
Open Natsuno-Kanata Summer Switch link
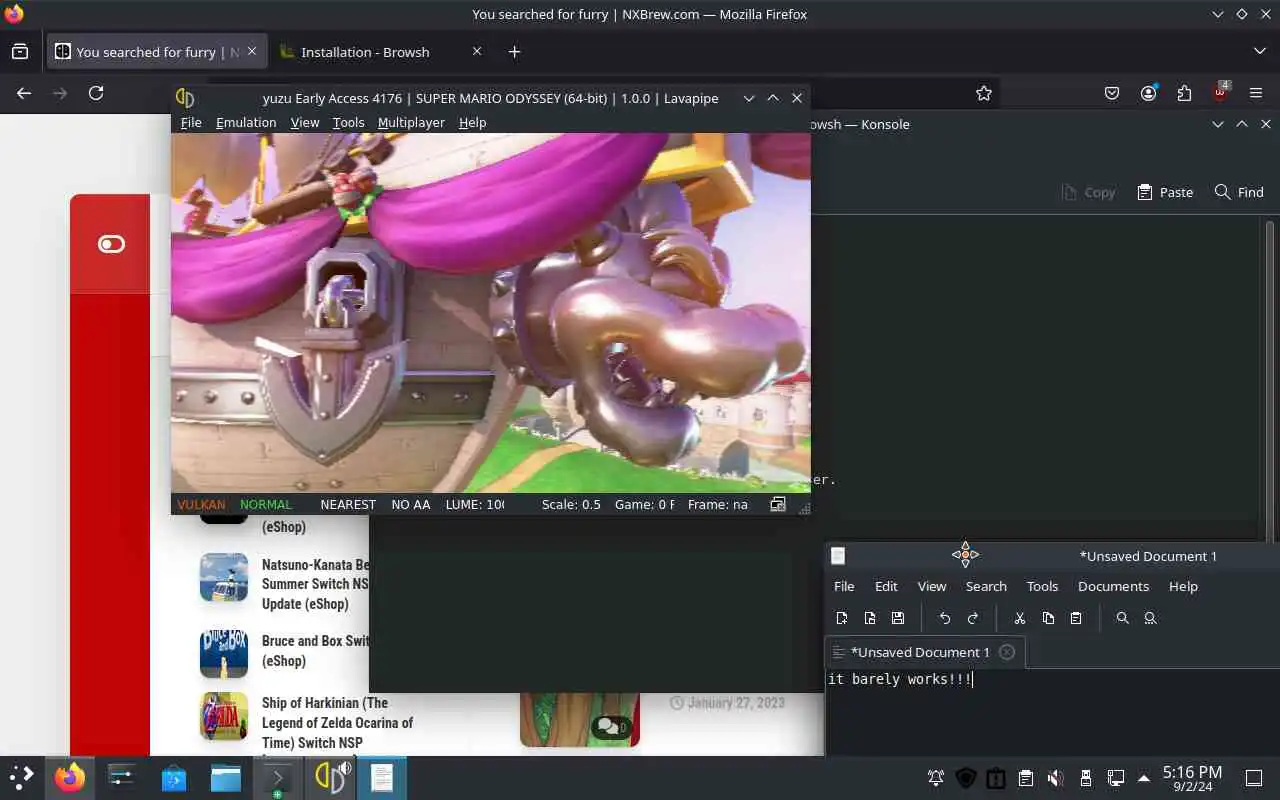[315, 584]
